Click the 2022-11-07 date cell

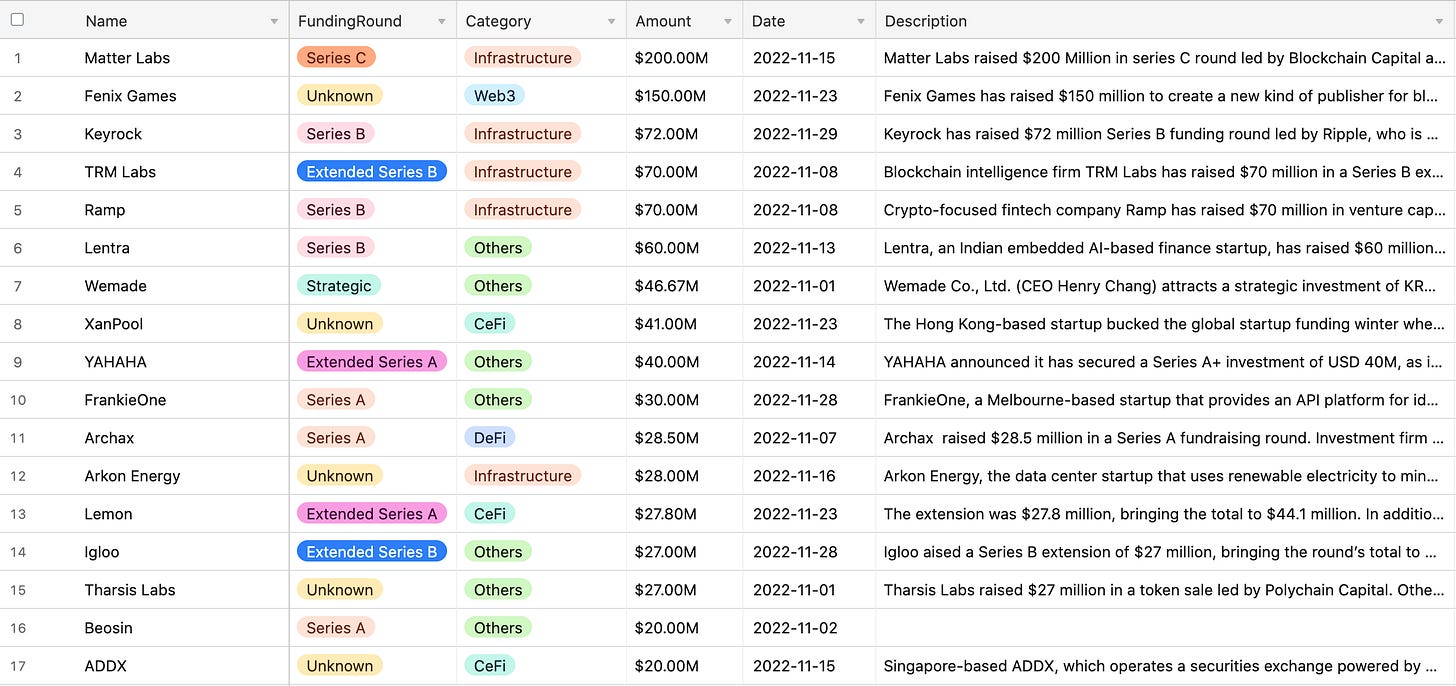click(x=809, y=438)
